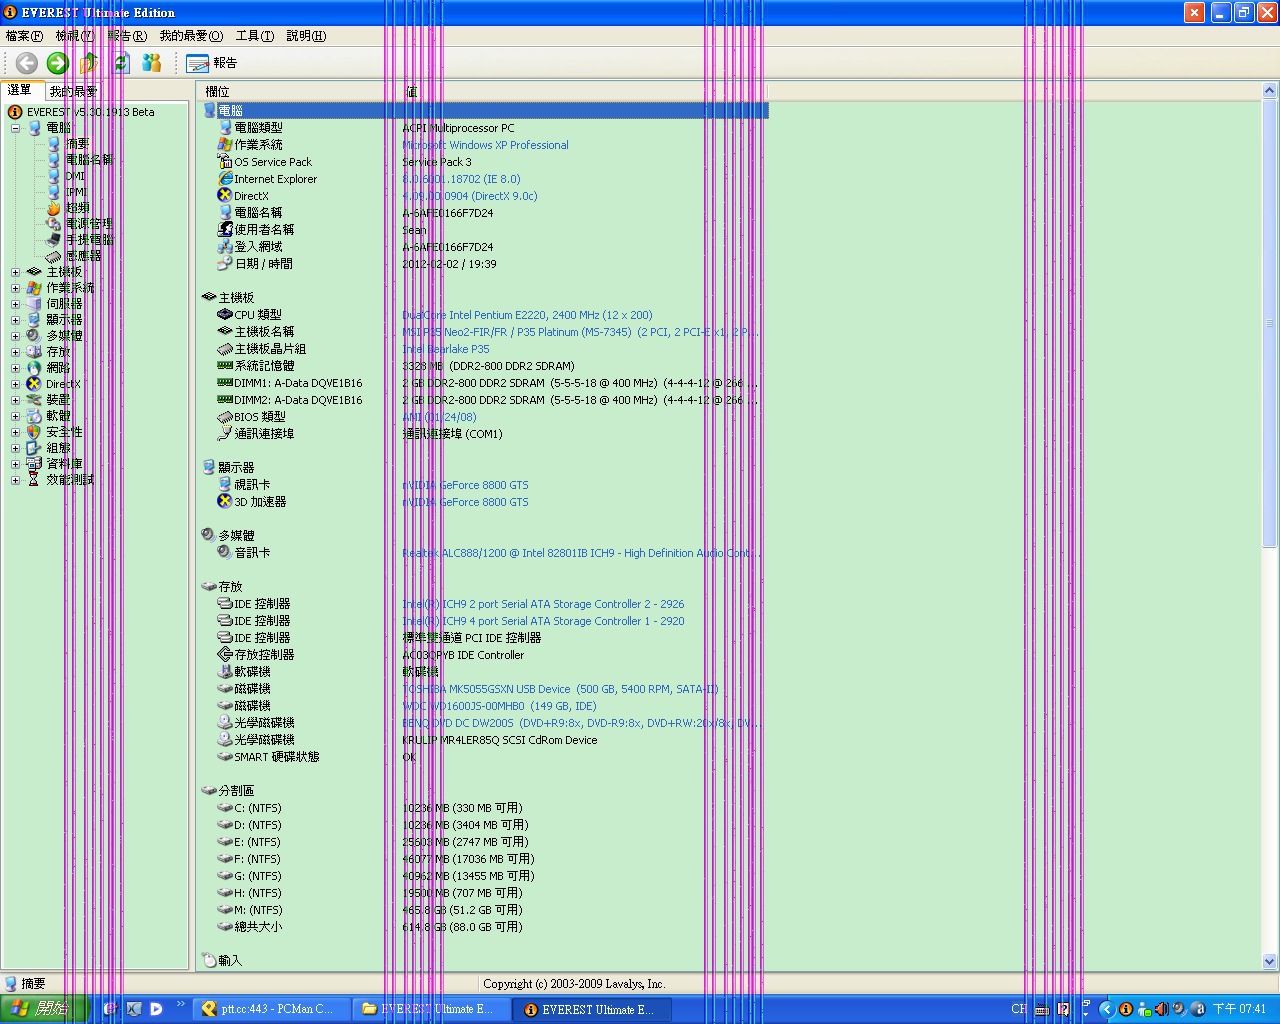Switch to the 選單 tab
This screenshot has height=1024, width=1280.
[x=20, y=90]
